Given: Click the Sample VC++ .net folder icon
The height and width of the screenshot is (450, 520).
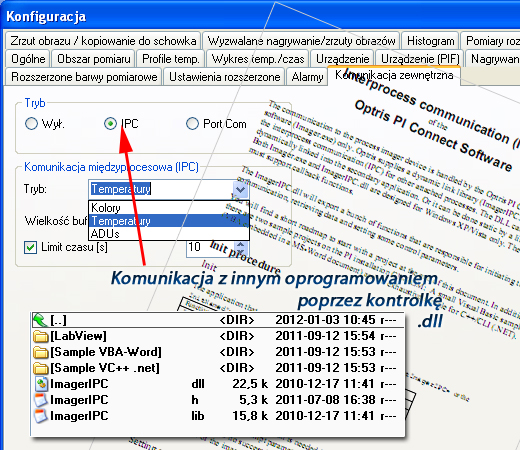Looking at the screenshot, I should [41, 368].
